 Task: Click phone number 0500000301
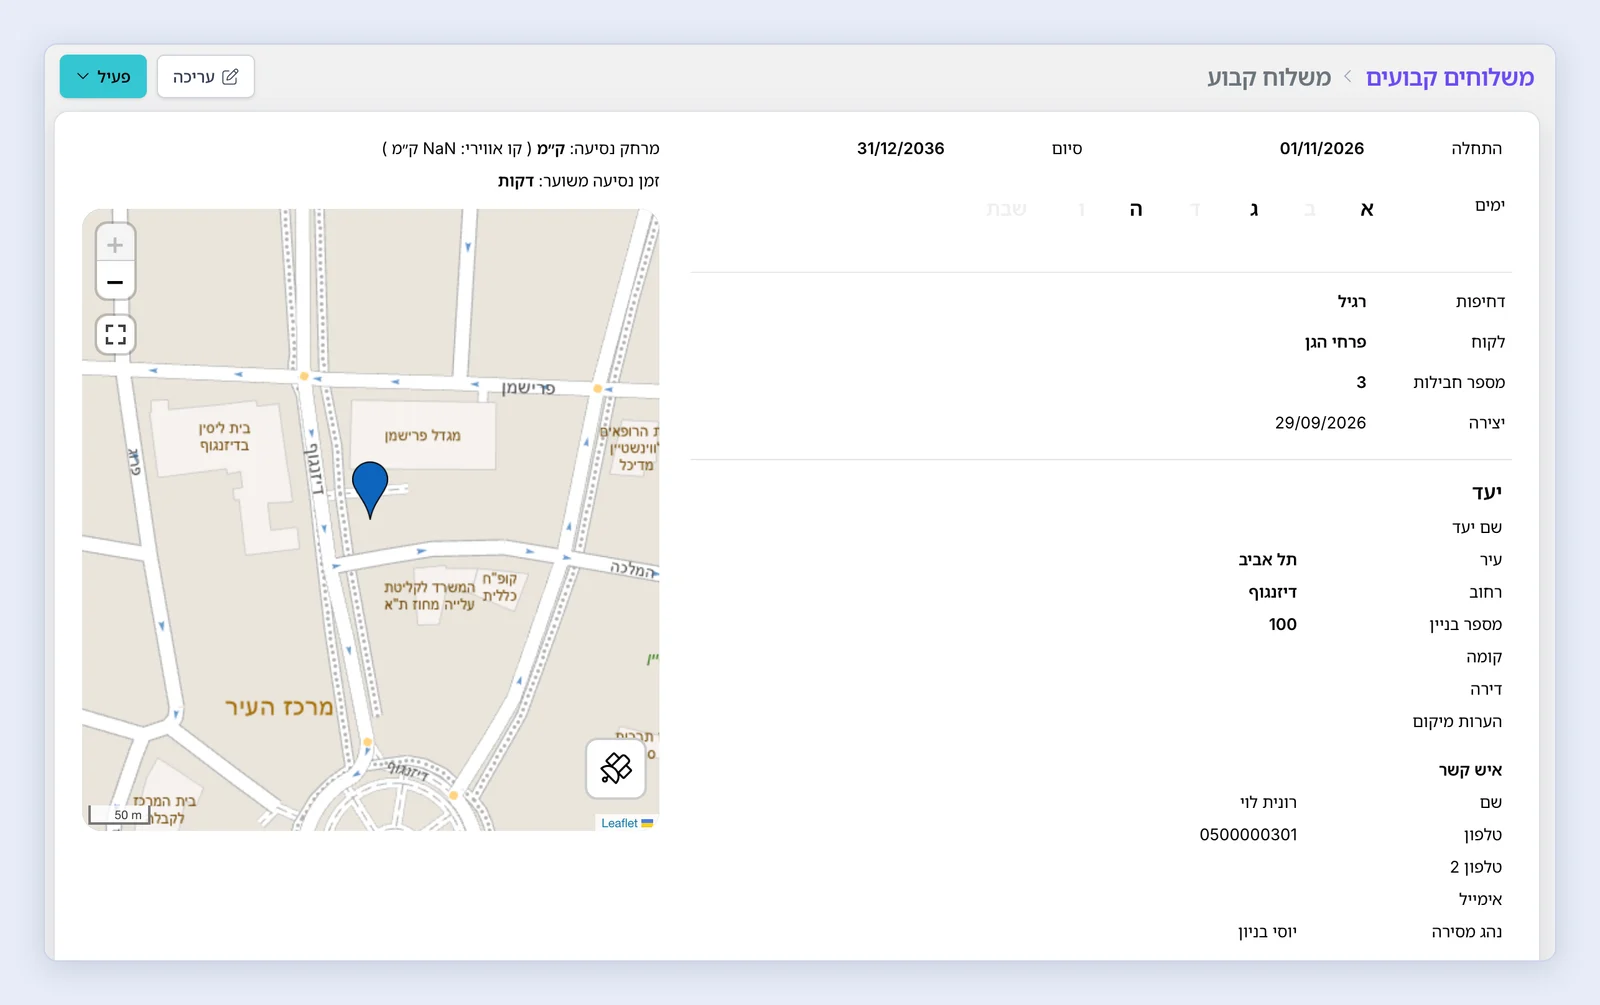pos(1248,834)
